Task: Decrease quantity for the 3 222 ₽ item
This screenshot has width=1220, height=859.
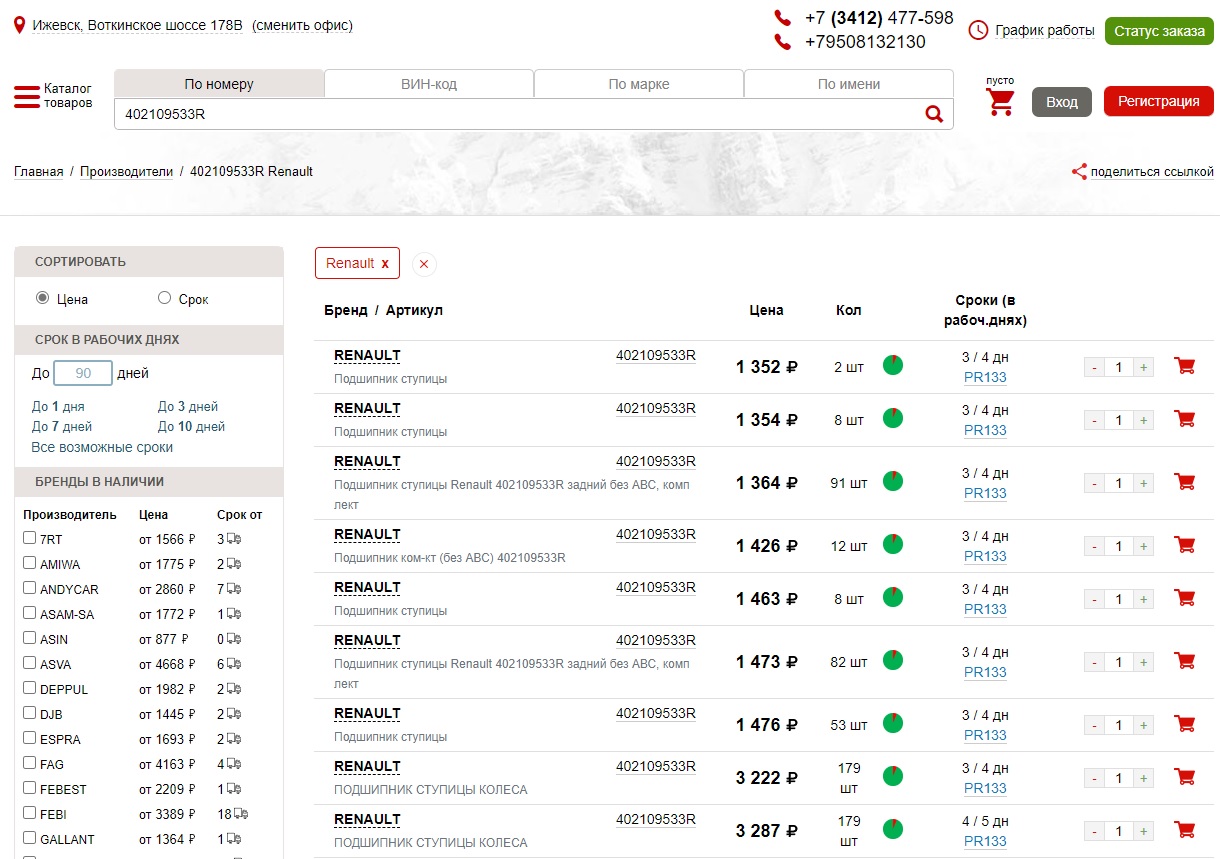Action: (x=1094, y=779)
